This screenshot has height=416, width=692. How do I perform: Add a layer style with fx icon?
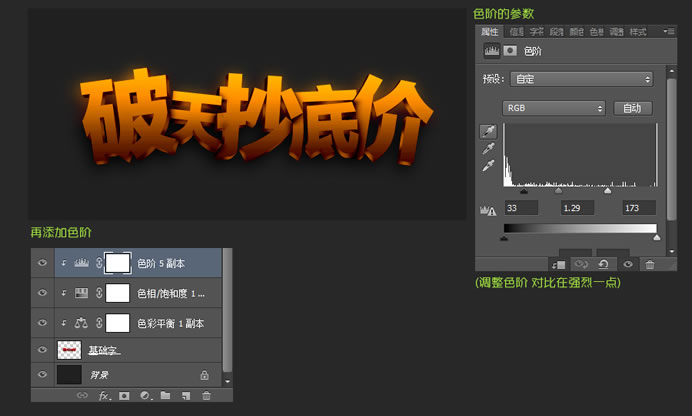[x=104, y=395]
